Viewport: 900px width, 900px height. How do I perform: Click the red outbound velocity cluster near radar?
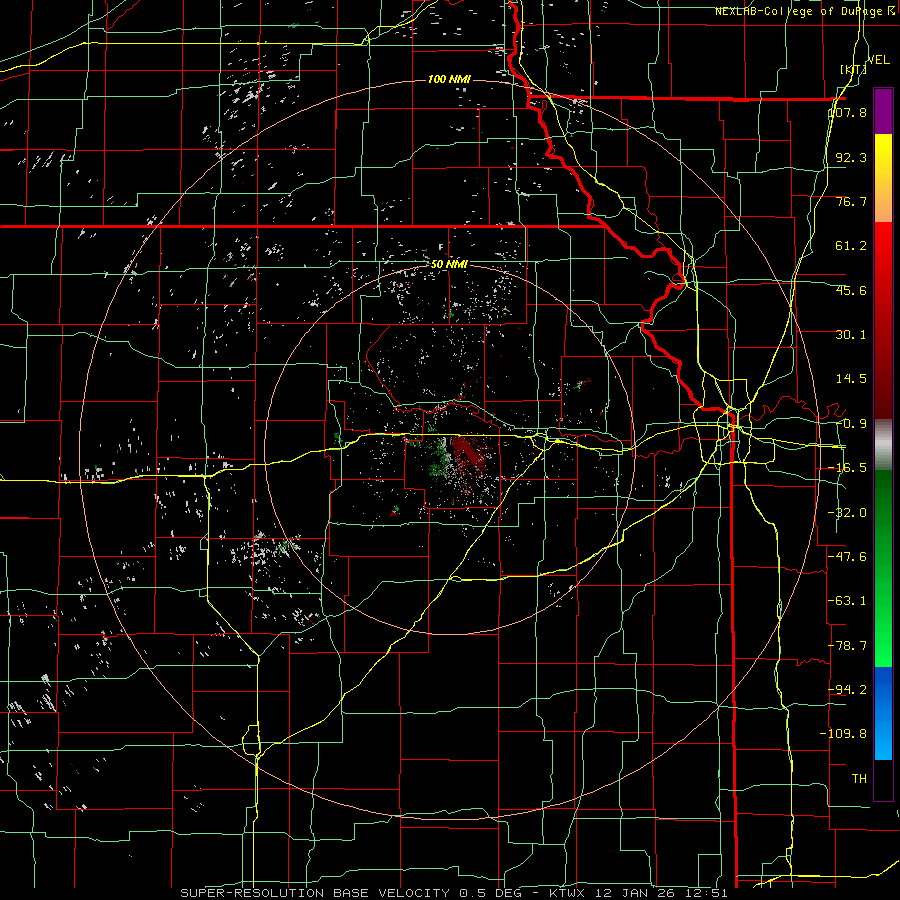tap(468, 453)
